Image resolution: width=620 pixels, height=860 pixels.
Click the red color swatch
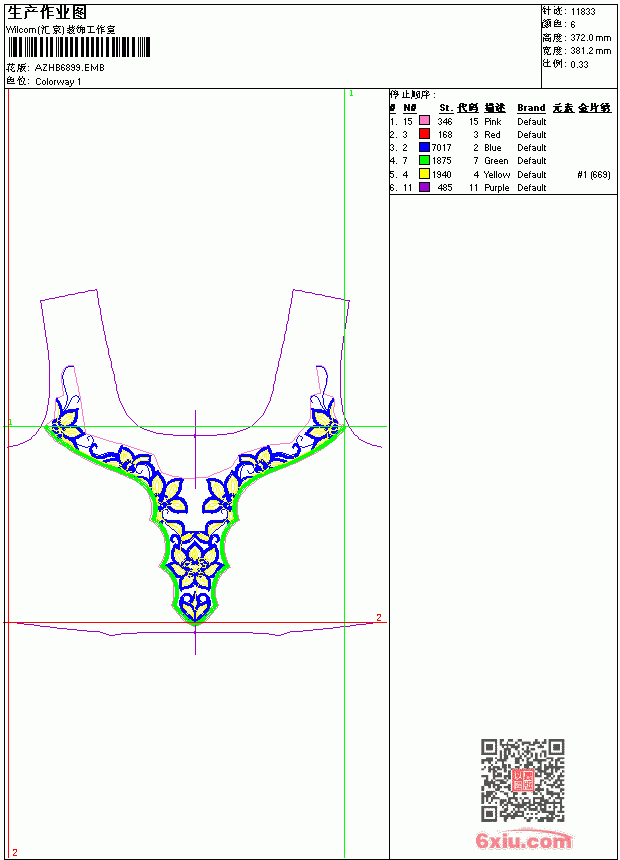[424, 134]
